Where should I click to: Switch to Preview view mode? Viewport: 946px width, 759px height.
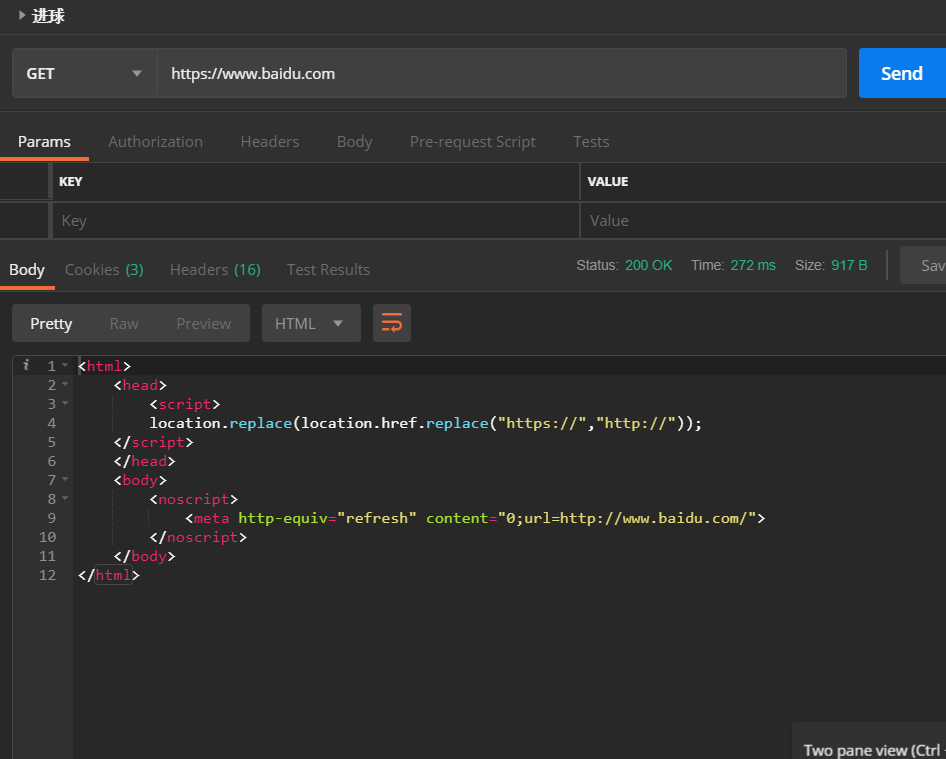203,323
